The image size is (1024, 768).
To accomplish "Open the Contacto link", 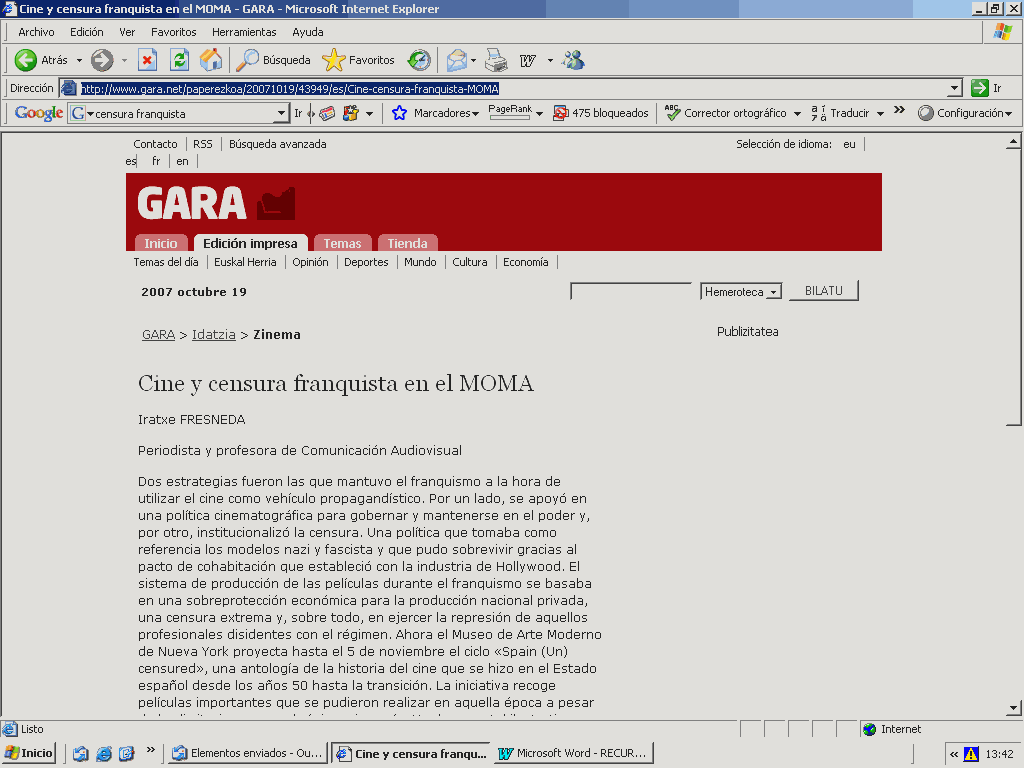I will click(155, 144).
